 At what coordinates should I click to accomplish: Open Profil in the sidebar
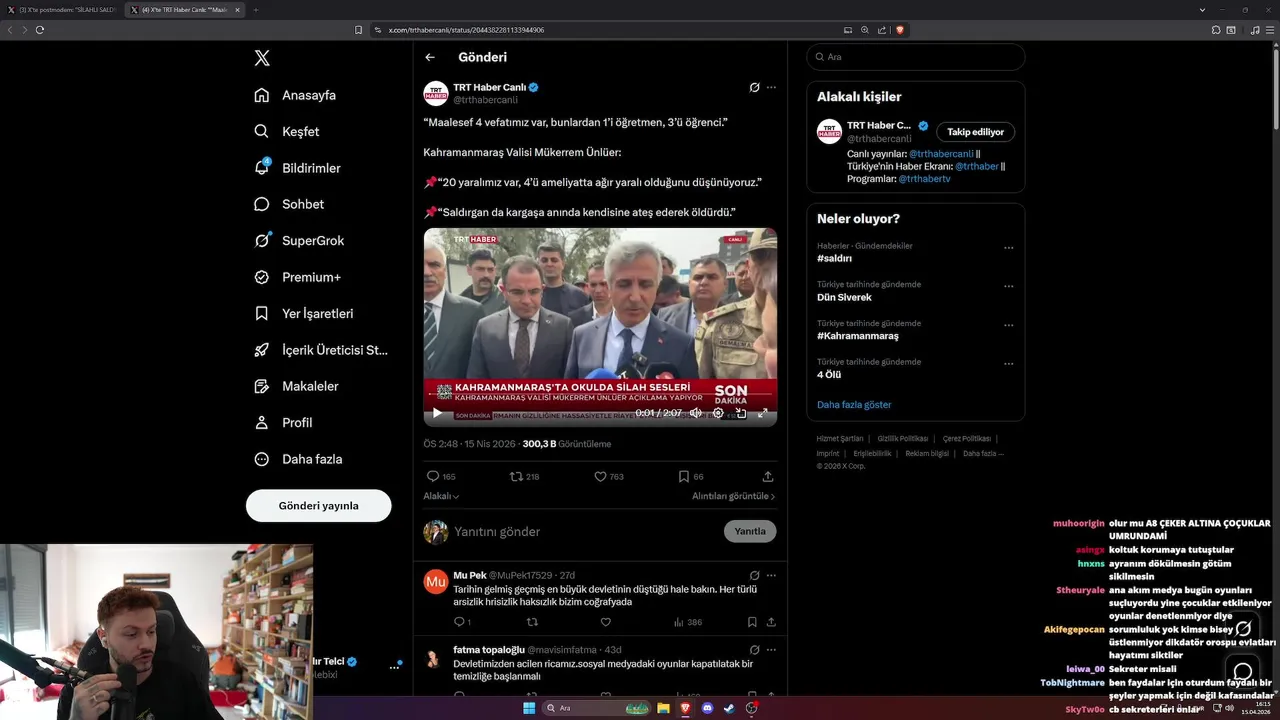[283, 422]
